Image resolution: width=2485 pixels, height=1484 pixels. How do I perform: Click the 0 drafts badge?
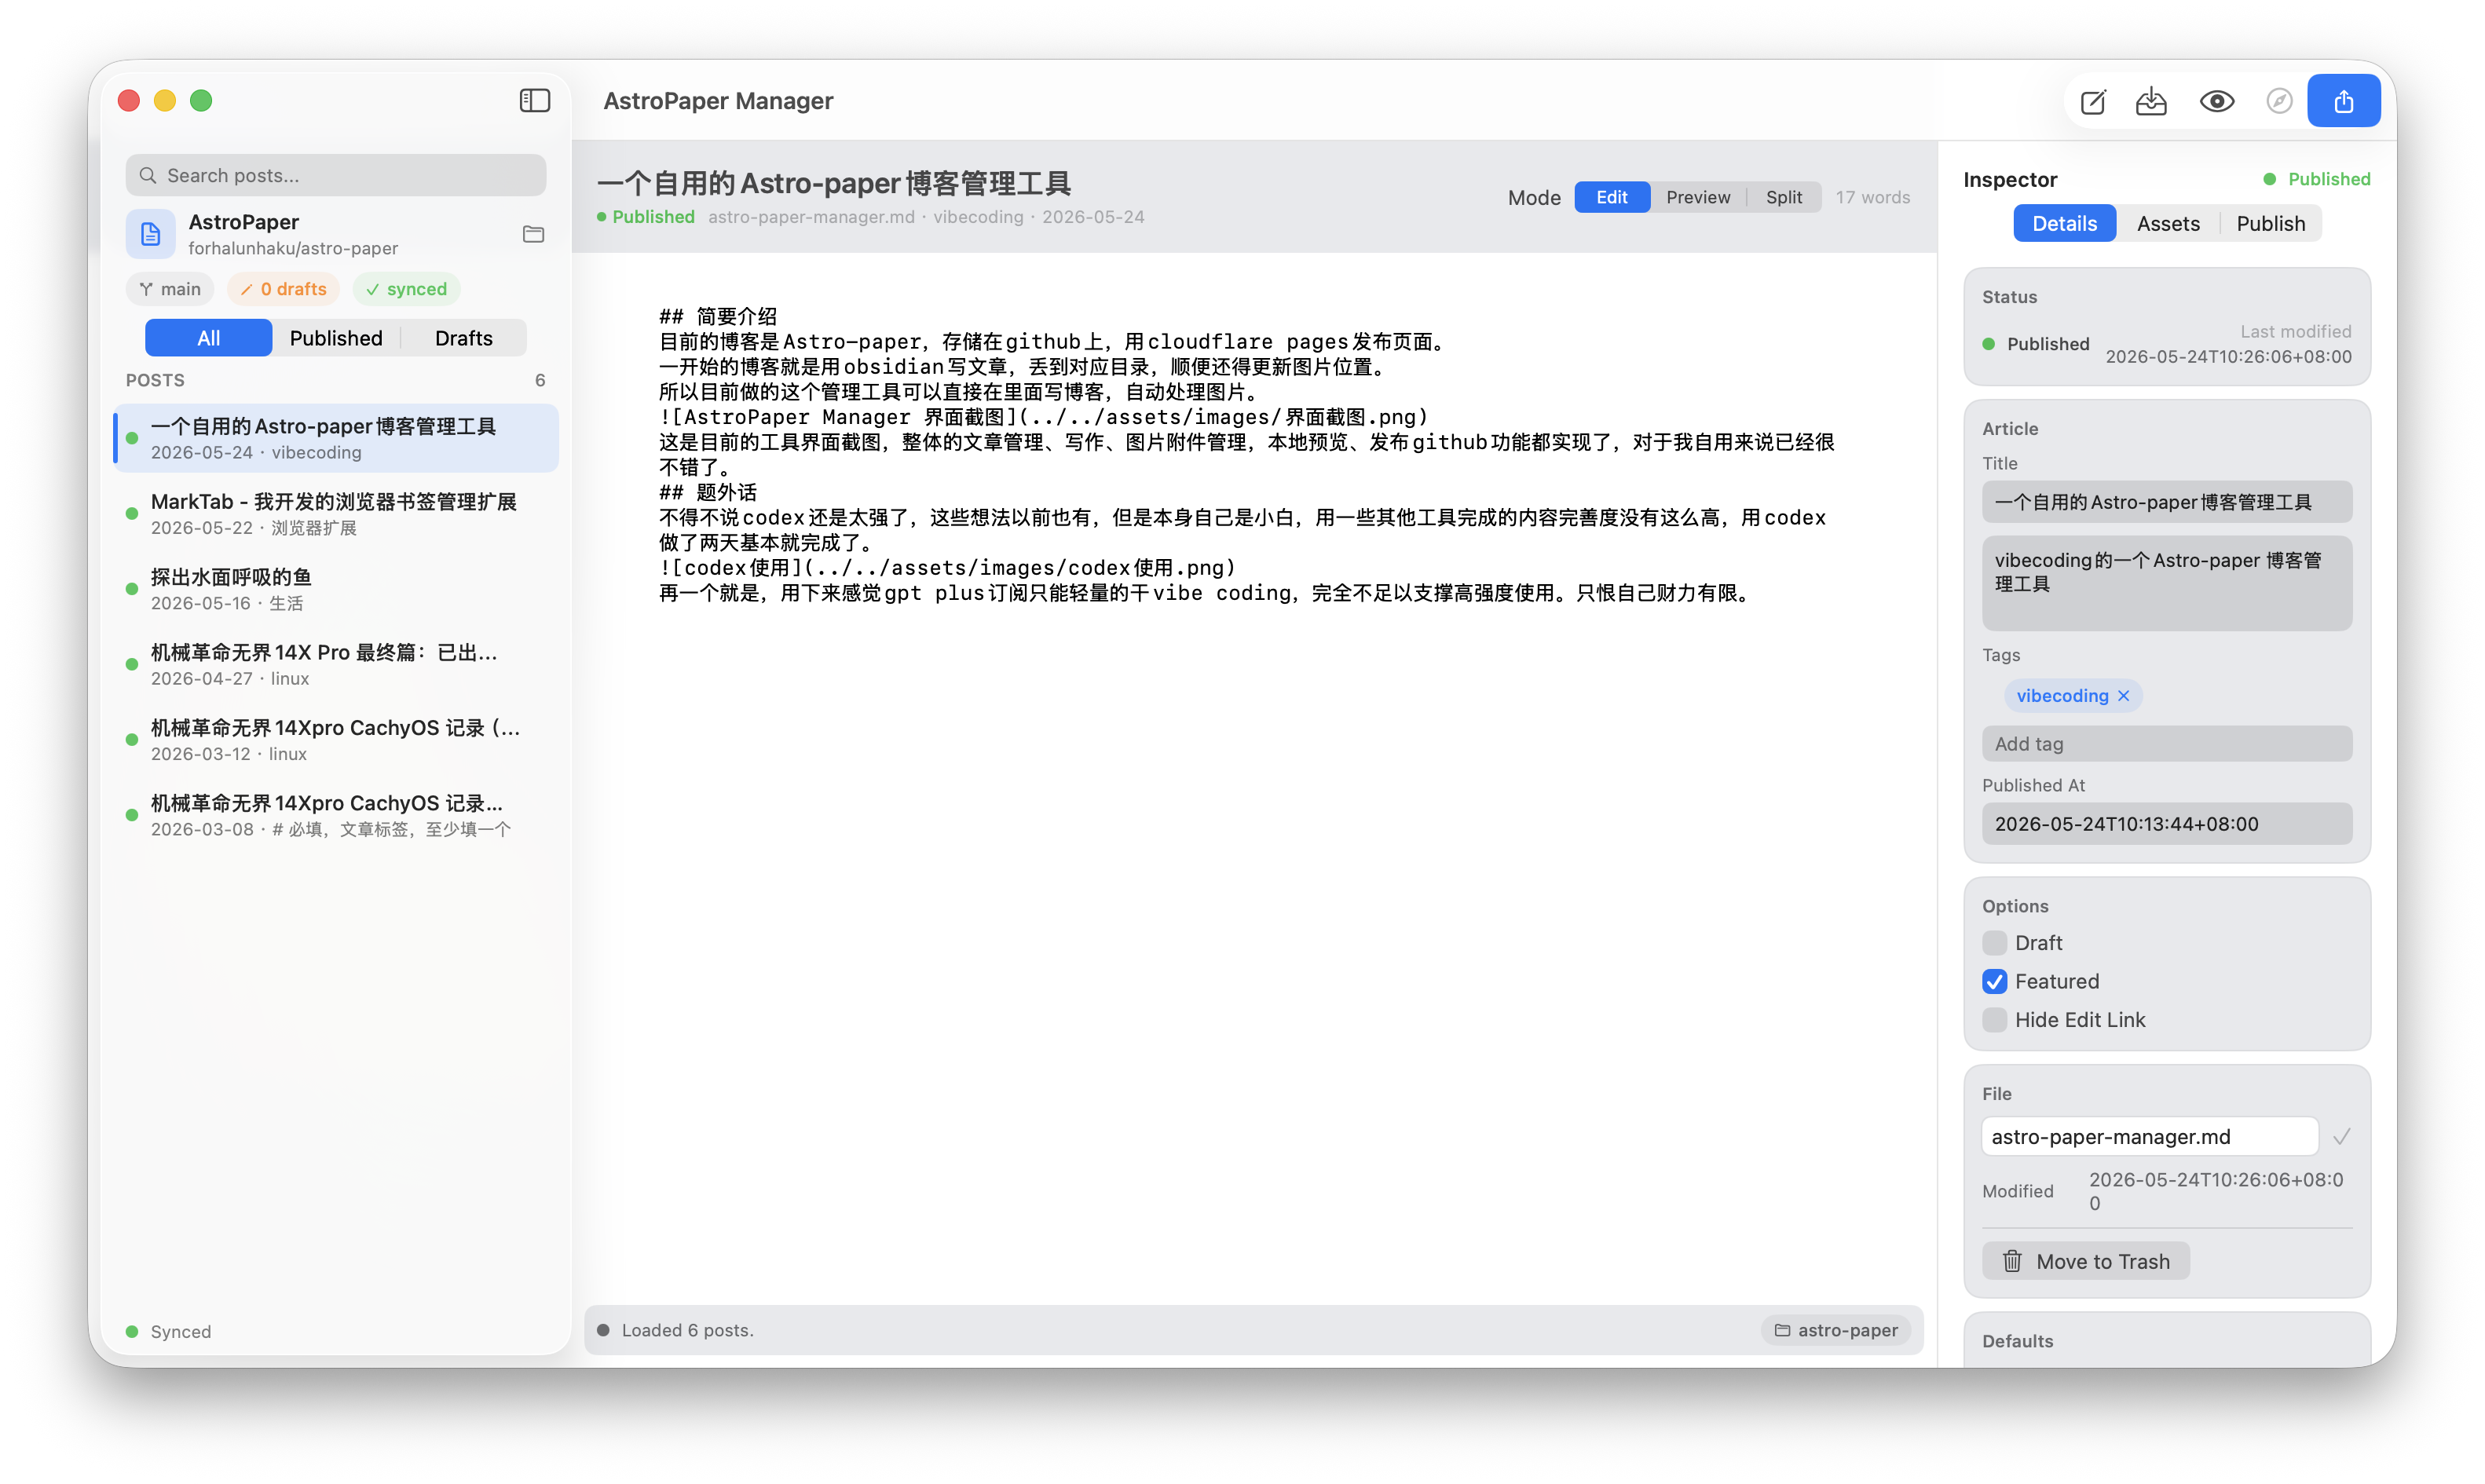pos(284,289)
